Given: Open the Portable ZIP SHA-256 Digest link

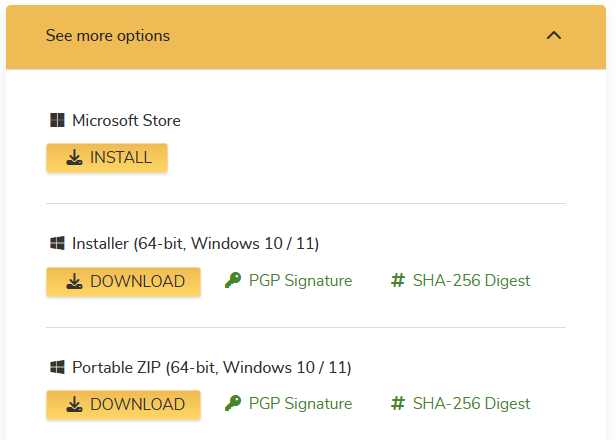Looking at the screenshot, I should 471,404.
